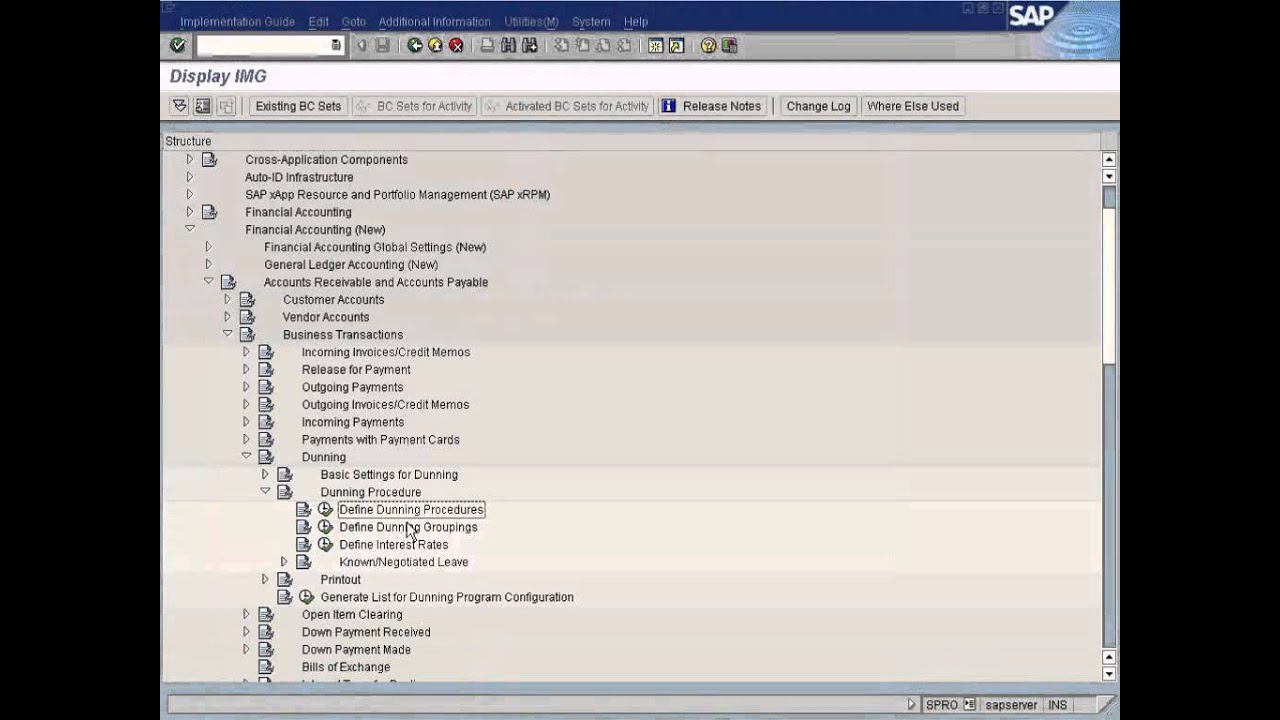Click the Existing BC Sets button
Screen dimensions: 1280x720
click(298, 106)
